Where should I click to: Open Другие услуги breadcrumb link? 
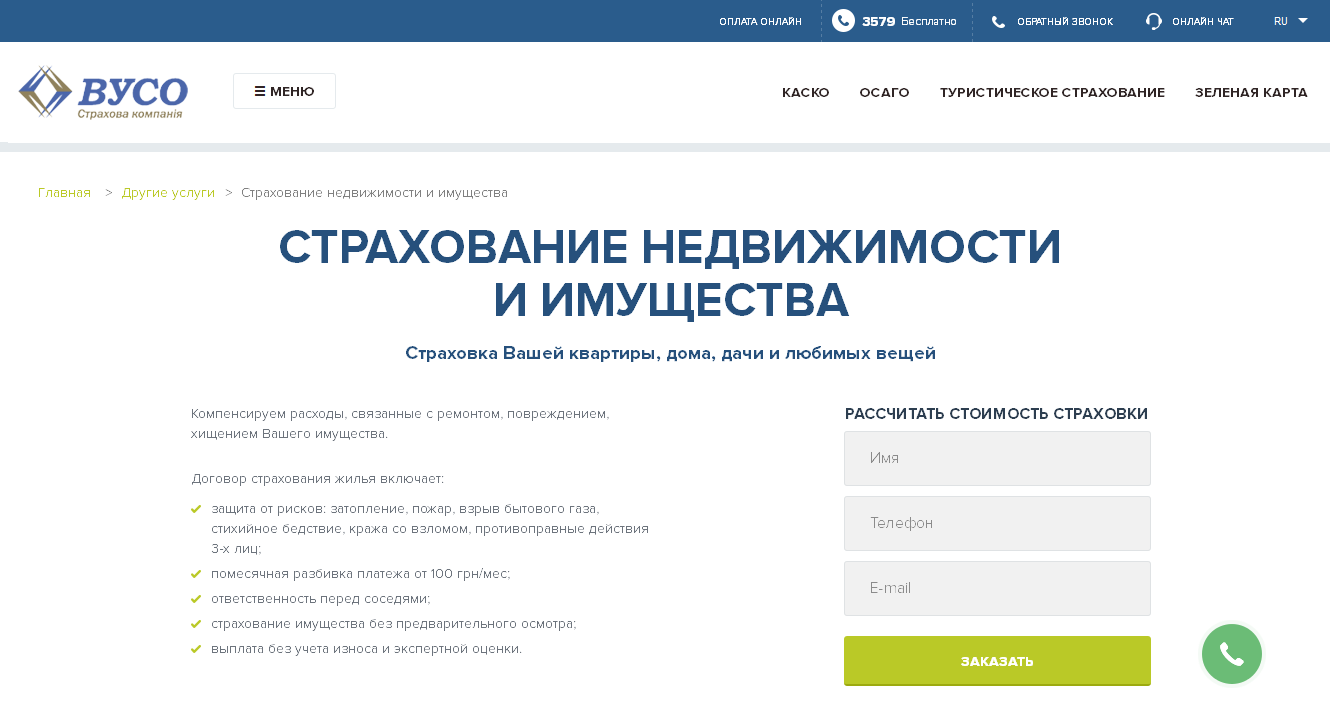168,192
